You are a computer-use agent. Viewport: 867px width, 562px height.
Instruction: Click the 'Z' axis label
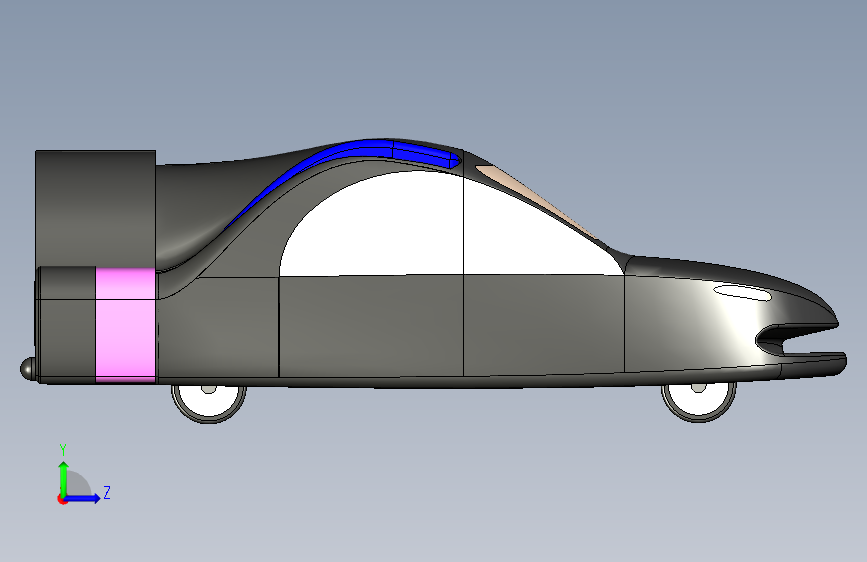pyautogui.click(x=107, y=492)
